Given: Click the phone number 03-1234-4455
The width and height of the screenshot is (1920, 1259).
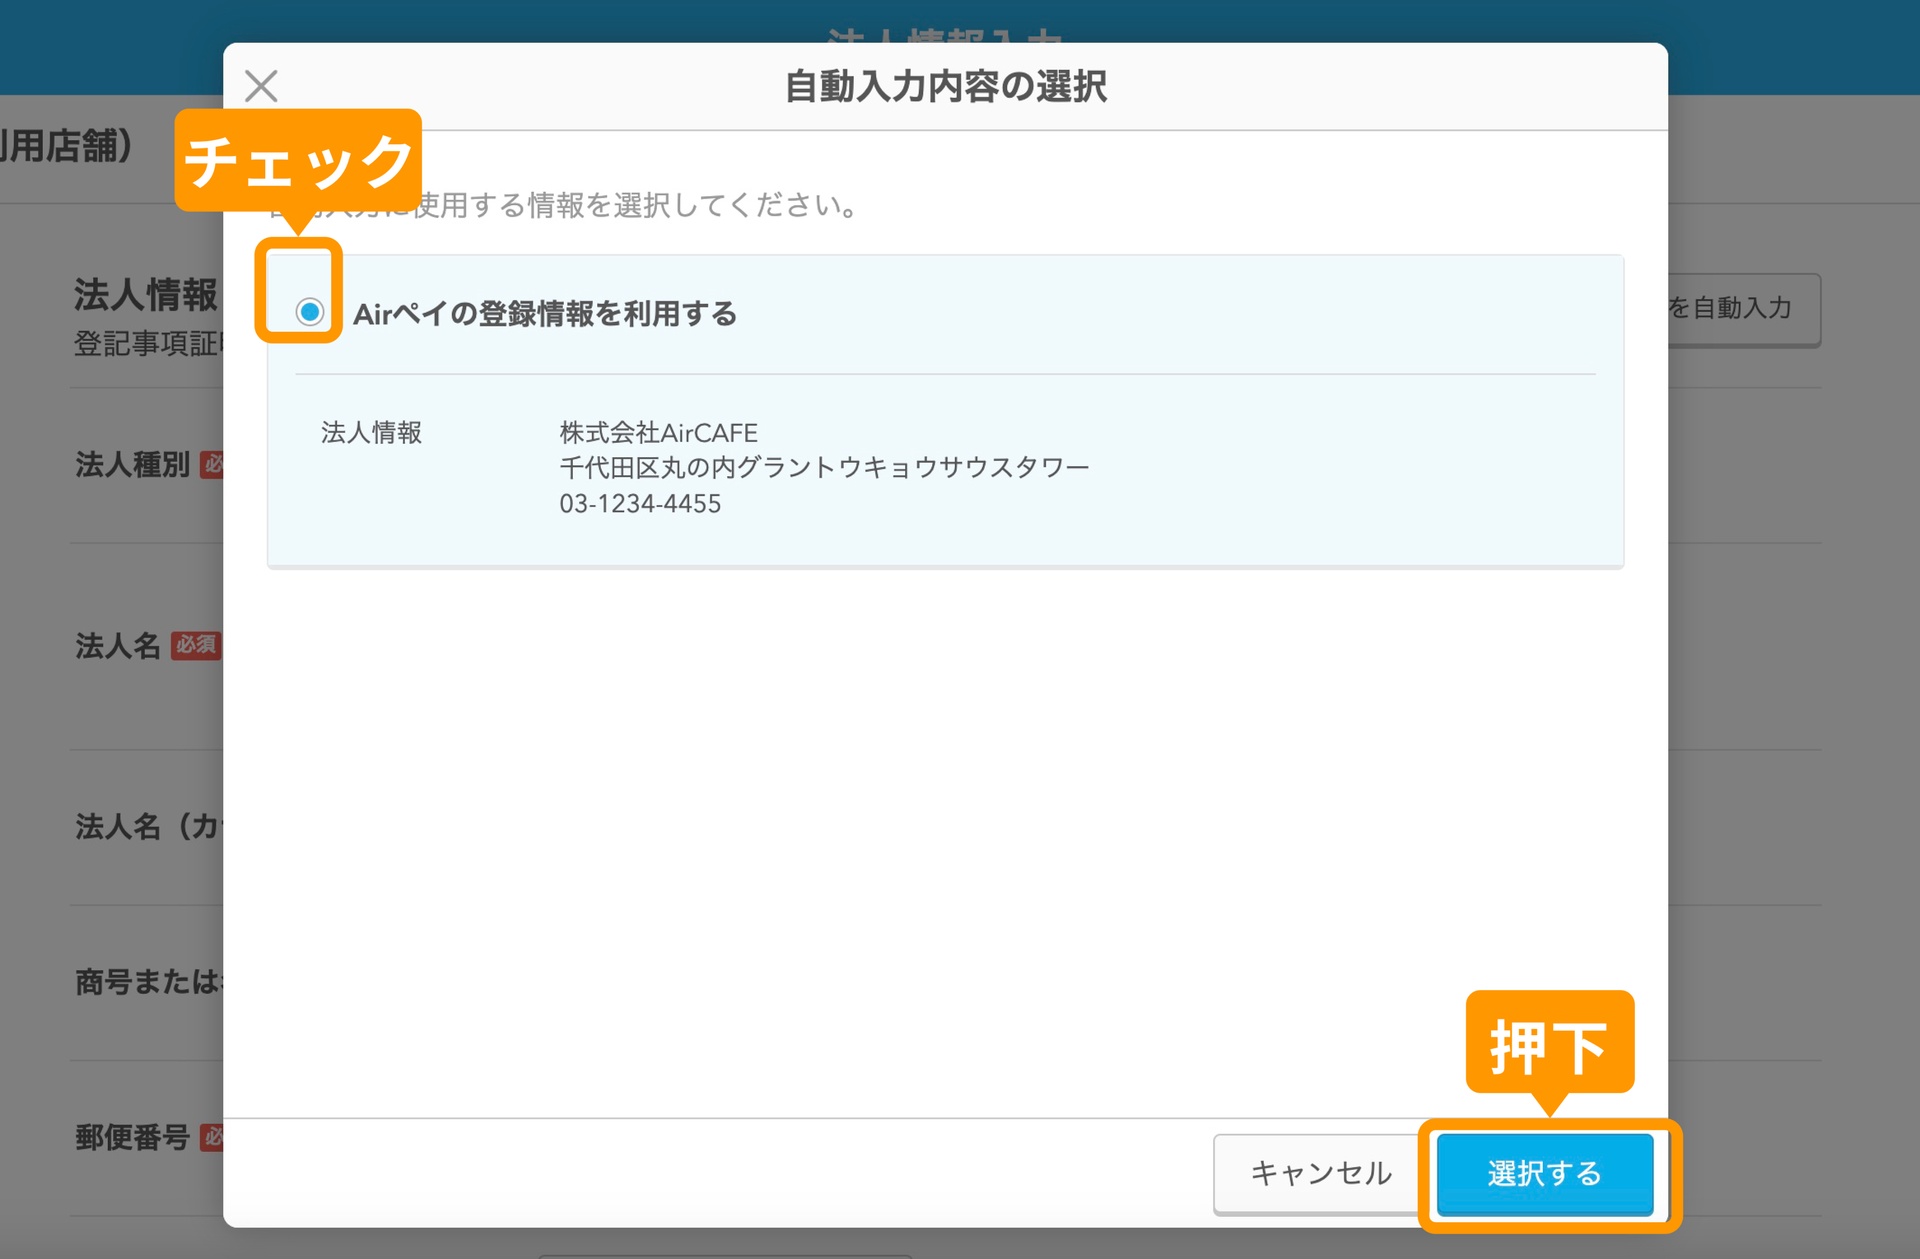Looking at the screenshot, I should click(640, 504).
